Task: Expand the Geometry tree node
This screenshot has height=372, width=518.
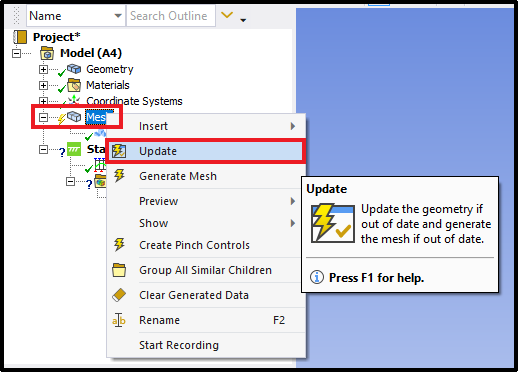Action: click(x=43, y=69)
